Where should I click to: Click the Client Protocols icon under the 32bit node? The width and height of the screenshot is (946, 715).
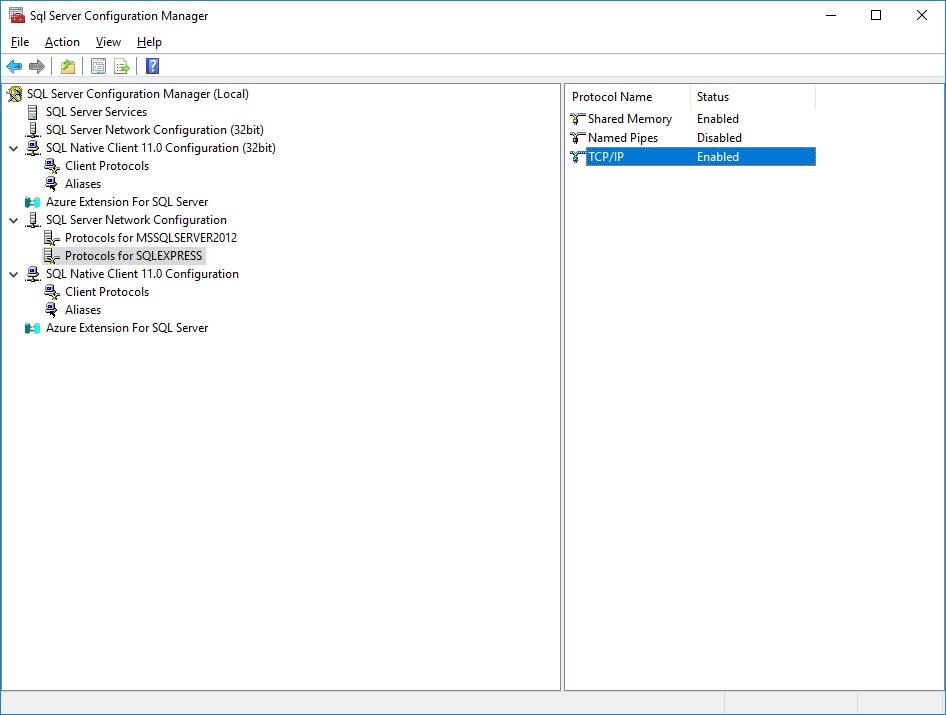pyautogui.click(x=52, y=166)
